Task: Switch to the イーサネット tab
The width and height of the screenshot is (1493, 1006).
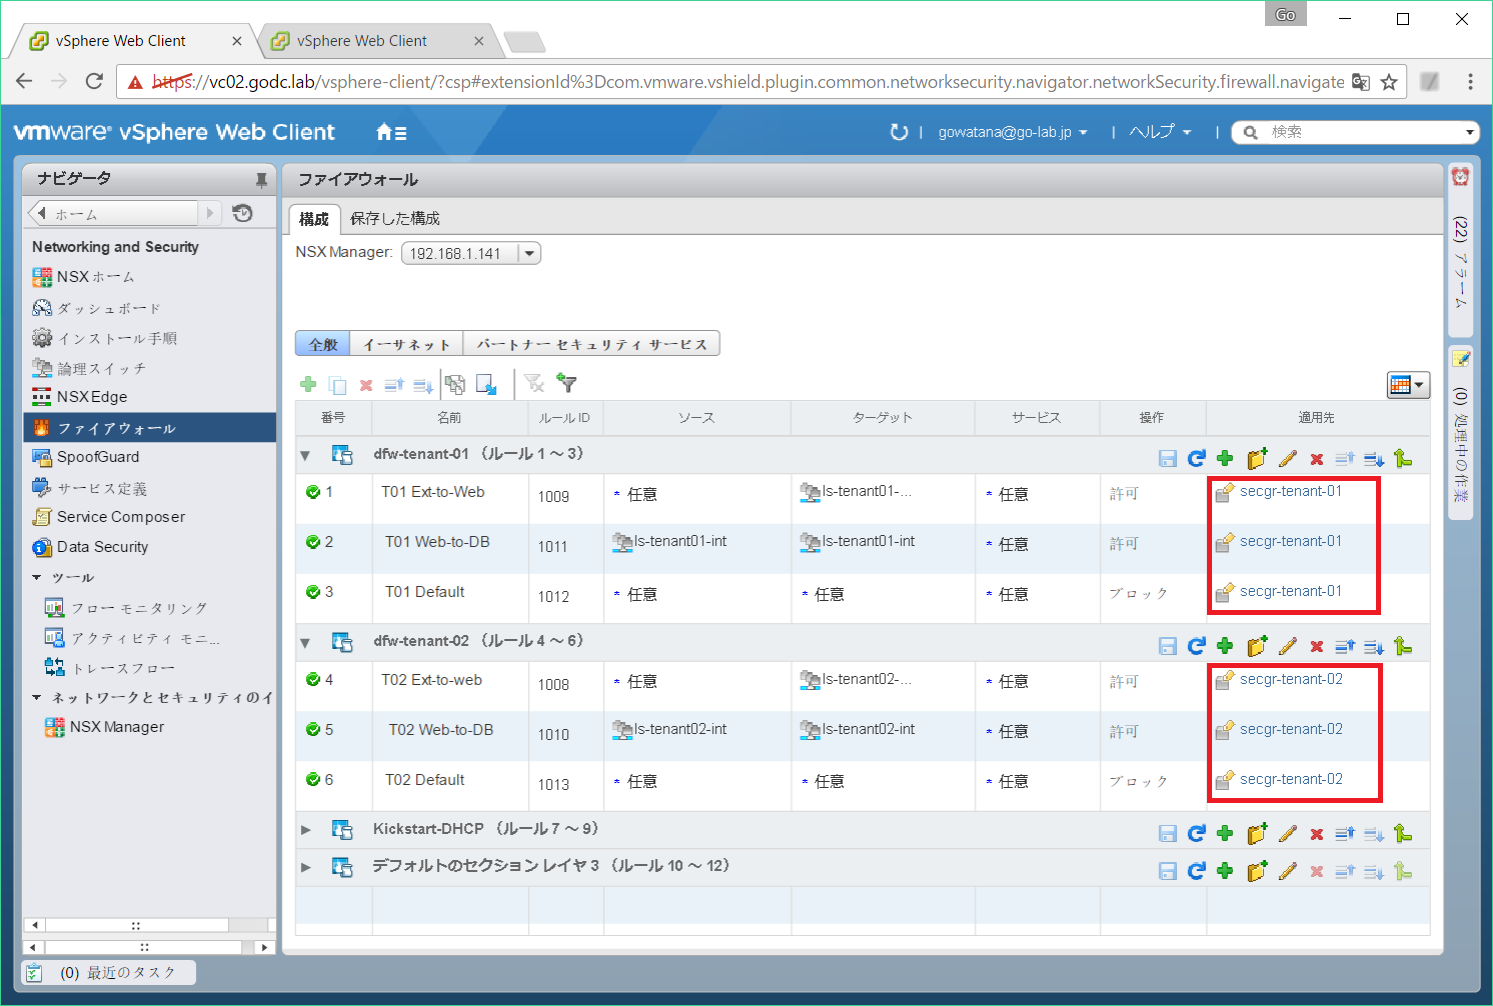Action: tap(407, 344)
